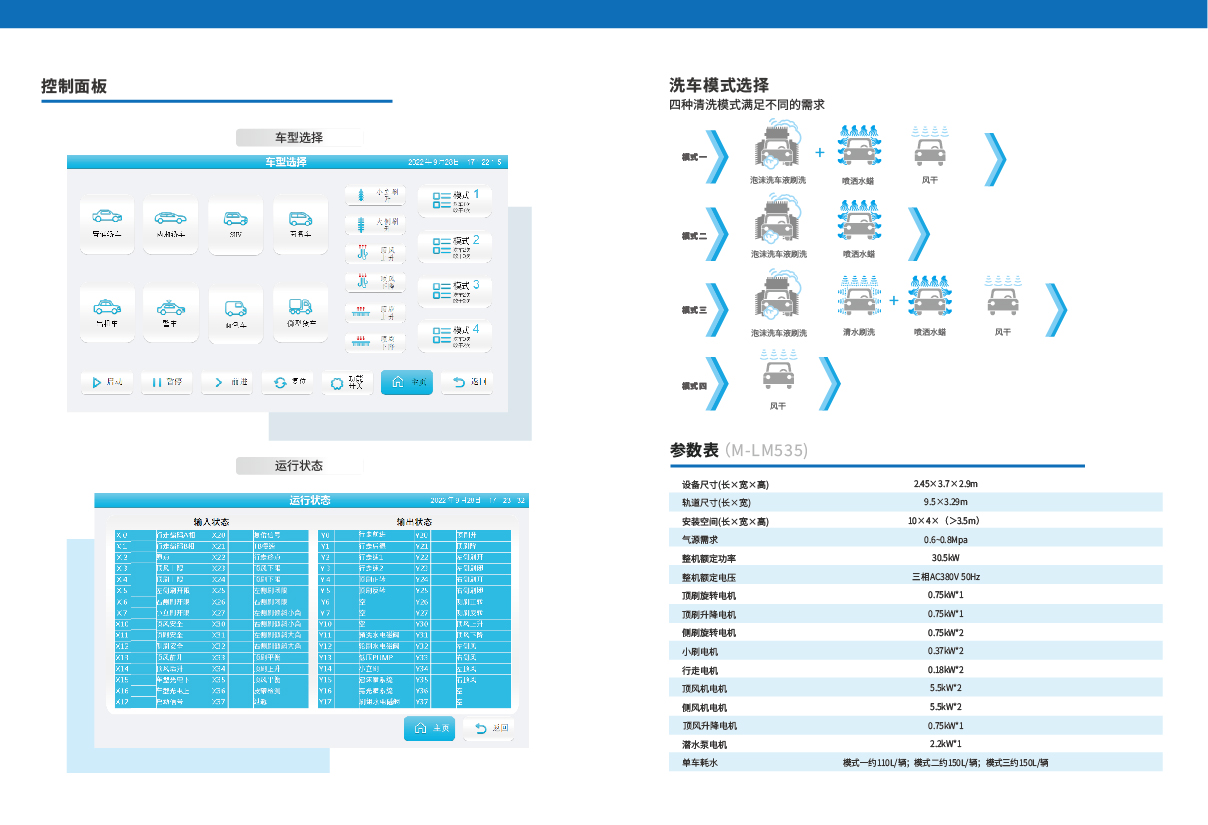Choose the small truck vehicle type
1208x825 pixels.
[301, 314]
